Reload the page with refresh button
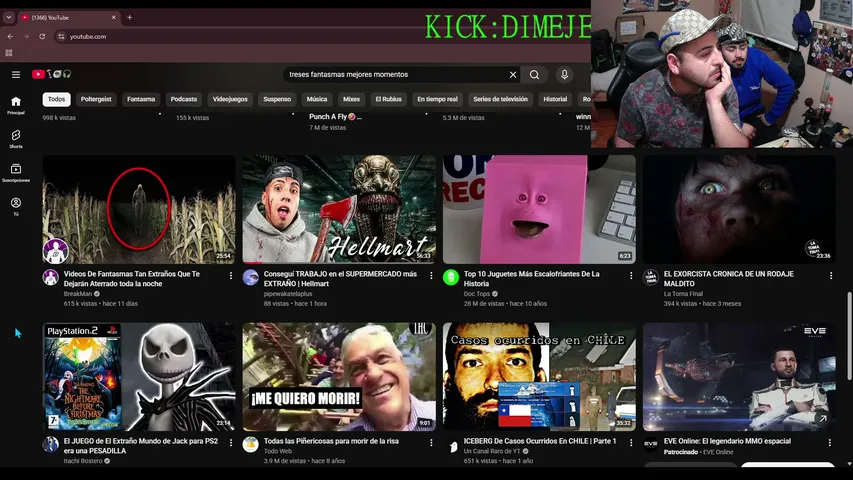Image resolution: width=853 pixels, height=480 pixels. click(42, 36)
